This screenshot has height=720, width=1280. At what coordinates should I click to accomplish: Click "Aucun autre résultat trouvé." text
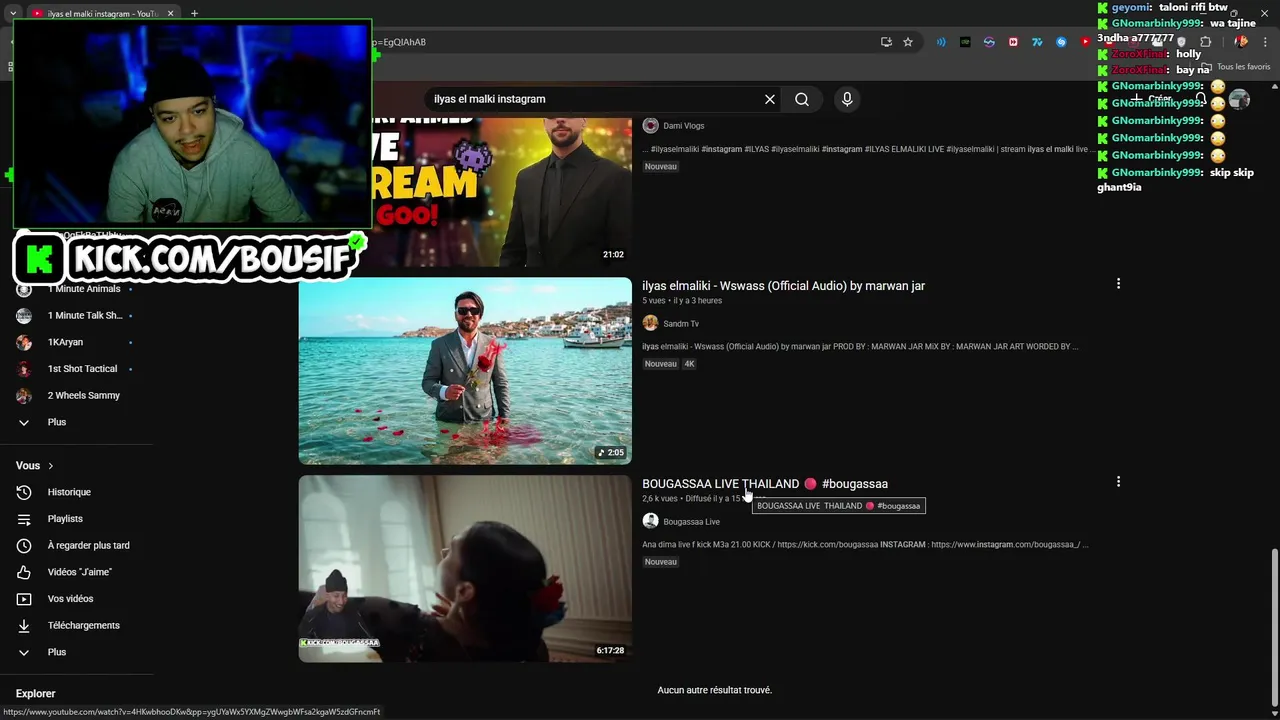715,690
